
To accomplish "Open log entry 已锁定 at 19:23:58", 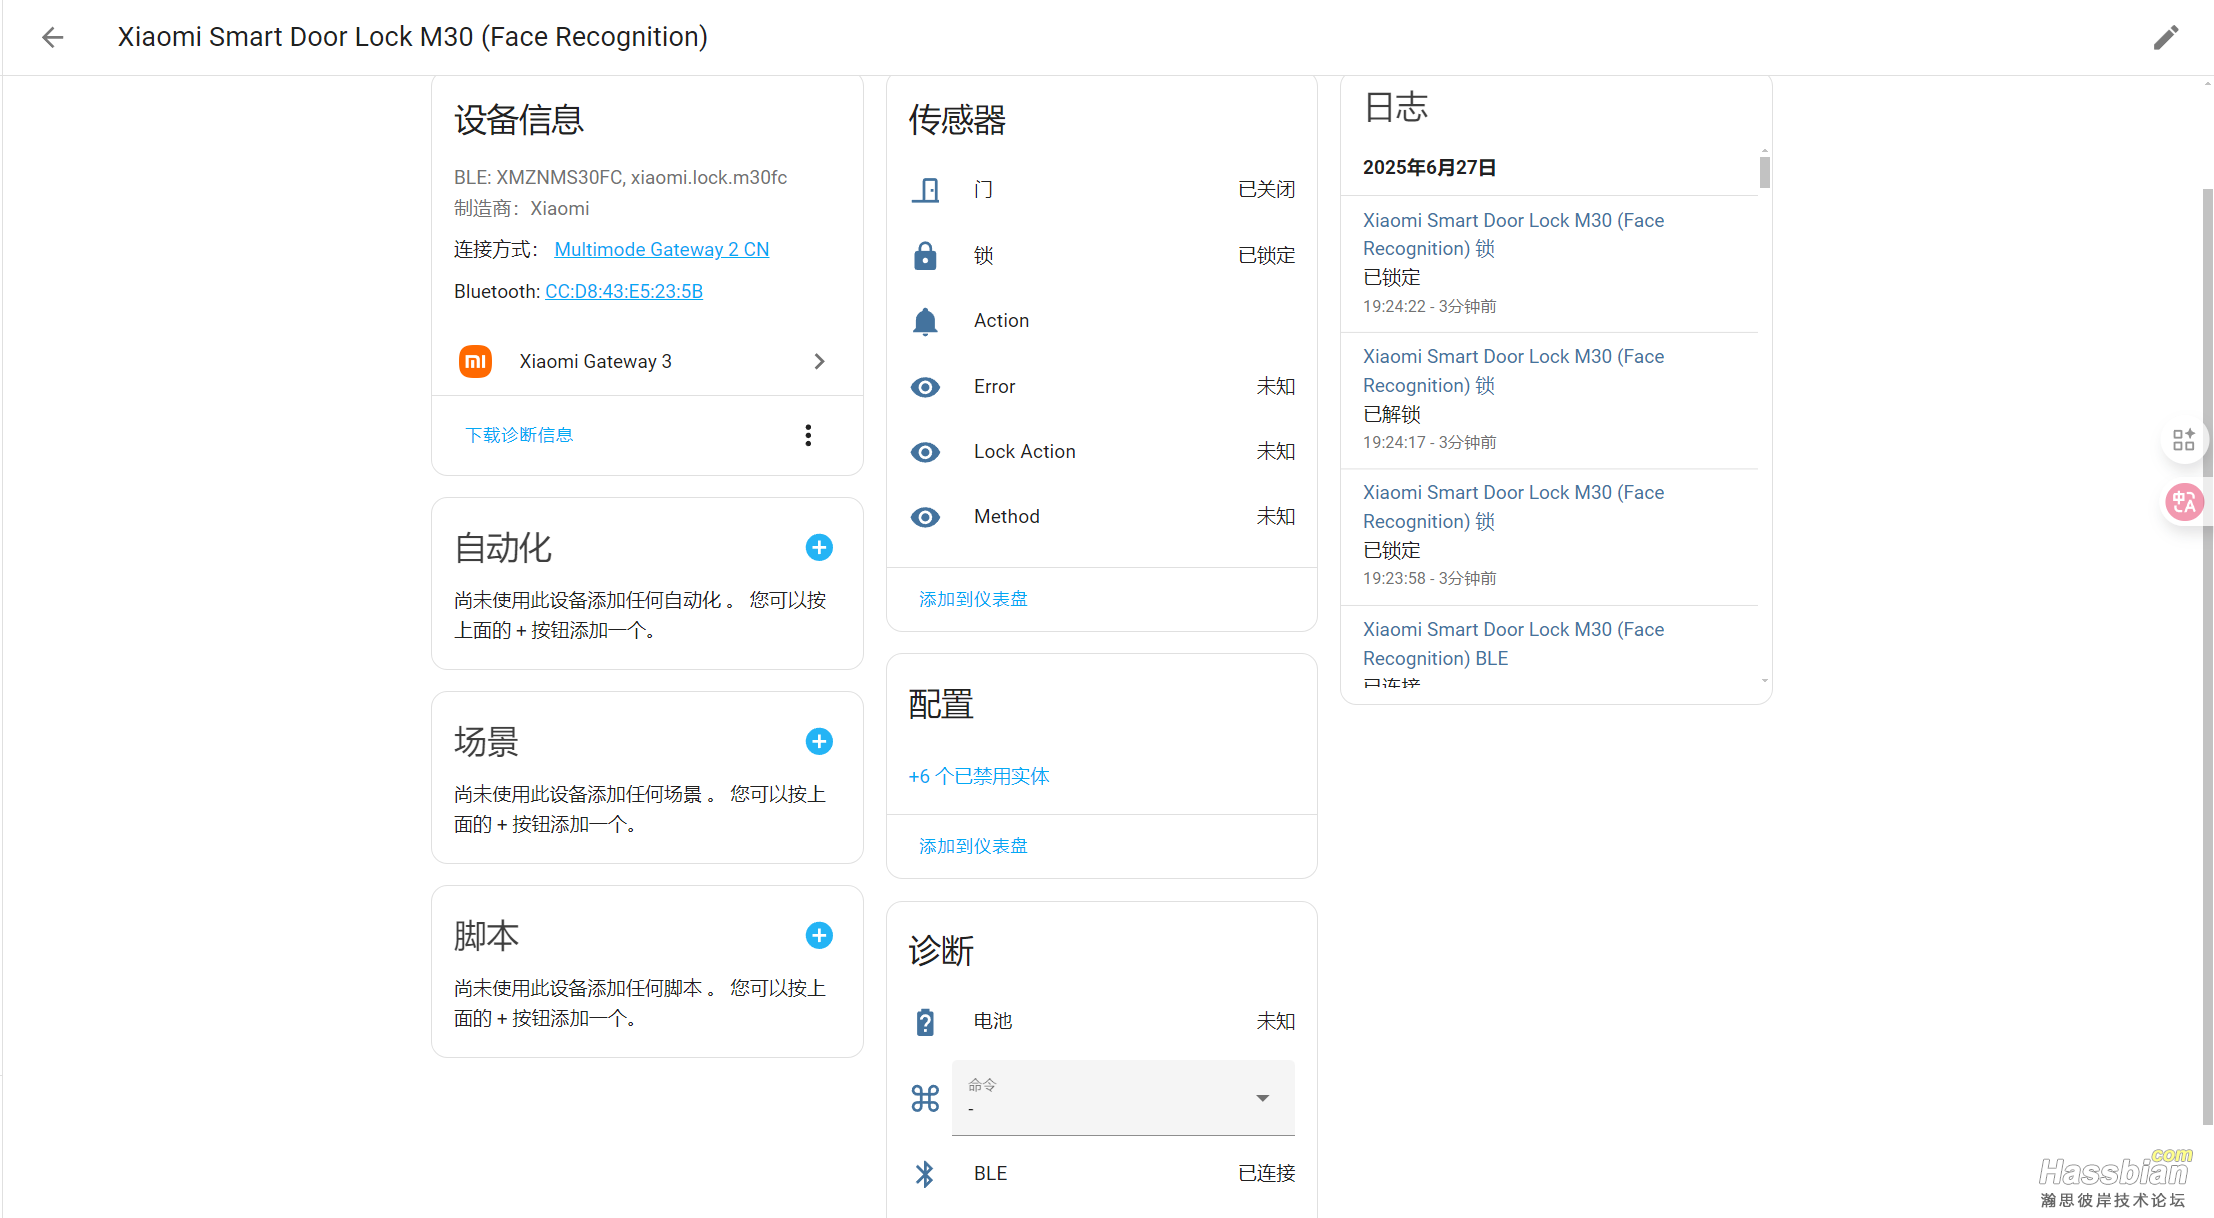I will (1549, 536).
